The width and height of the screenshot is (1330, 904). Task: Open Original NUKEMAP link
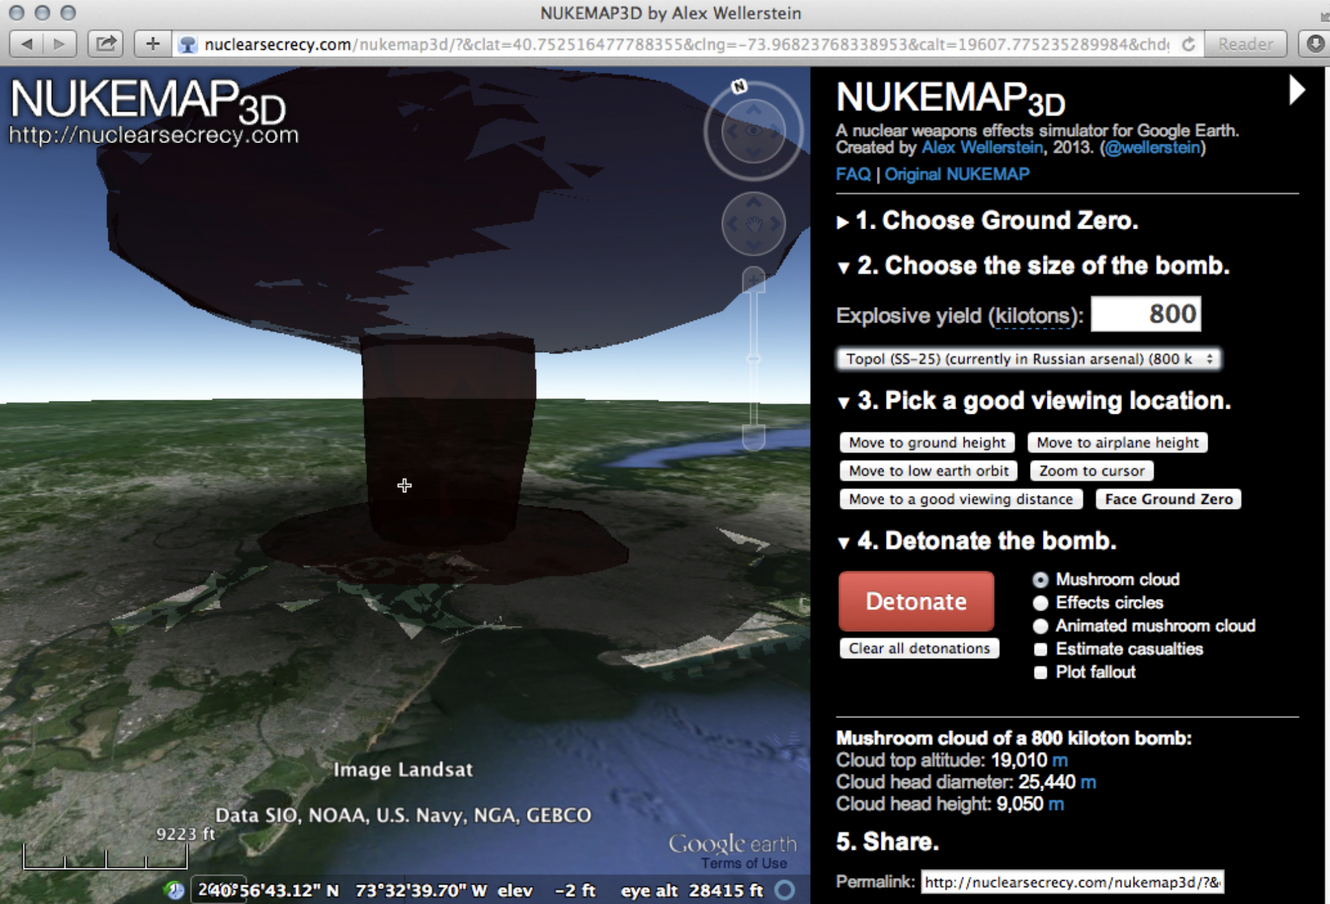[956, 174]
